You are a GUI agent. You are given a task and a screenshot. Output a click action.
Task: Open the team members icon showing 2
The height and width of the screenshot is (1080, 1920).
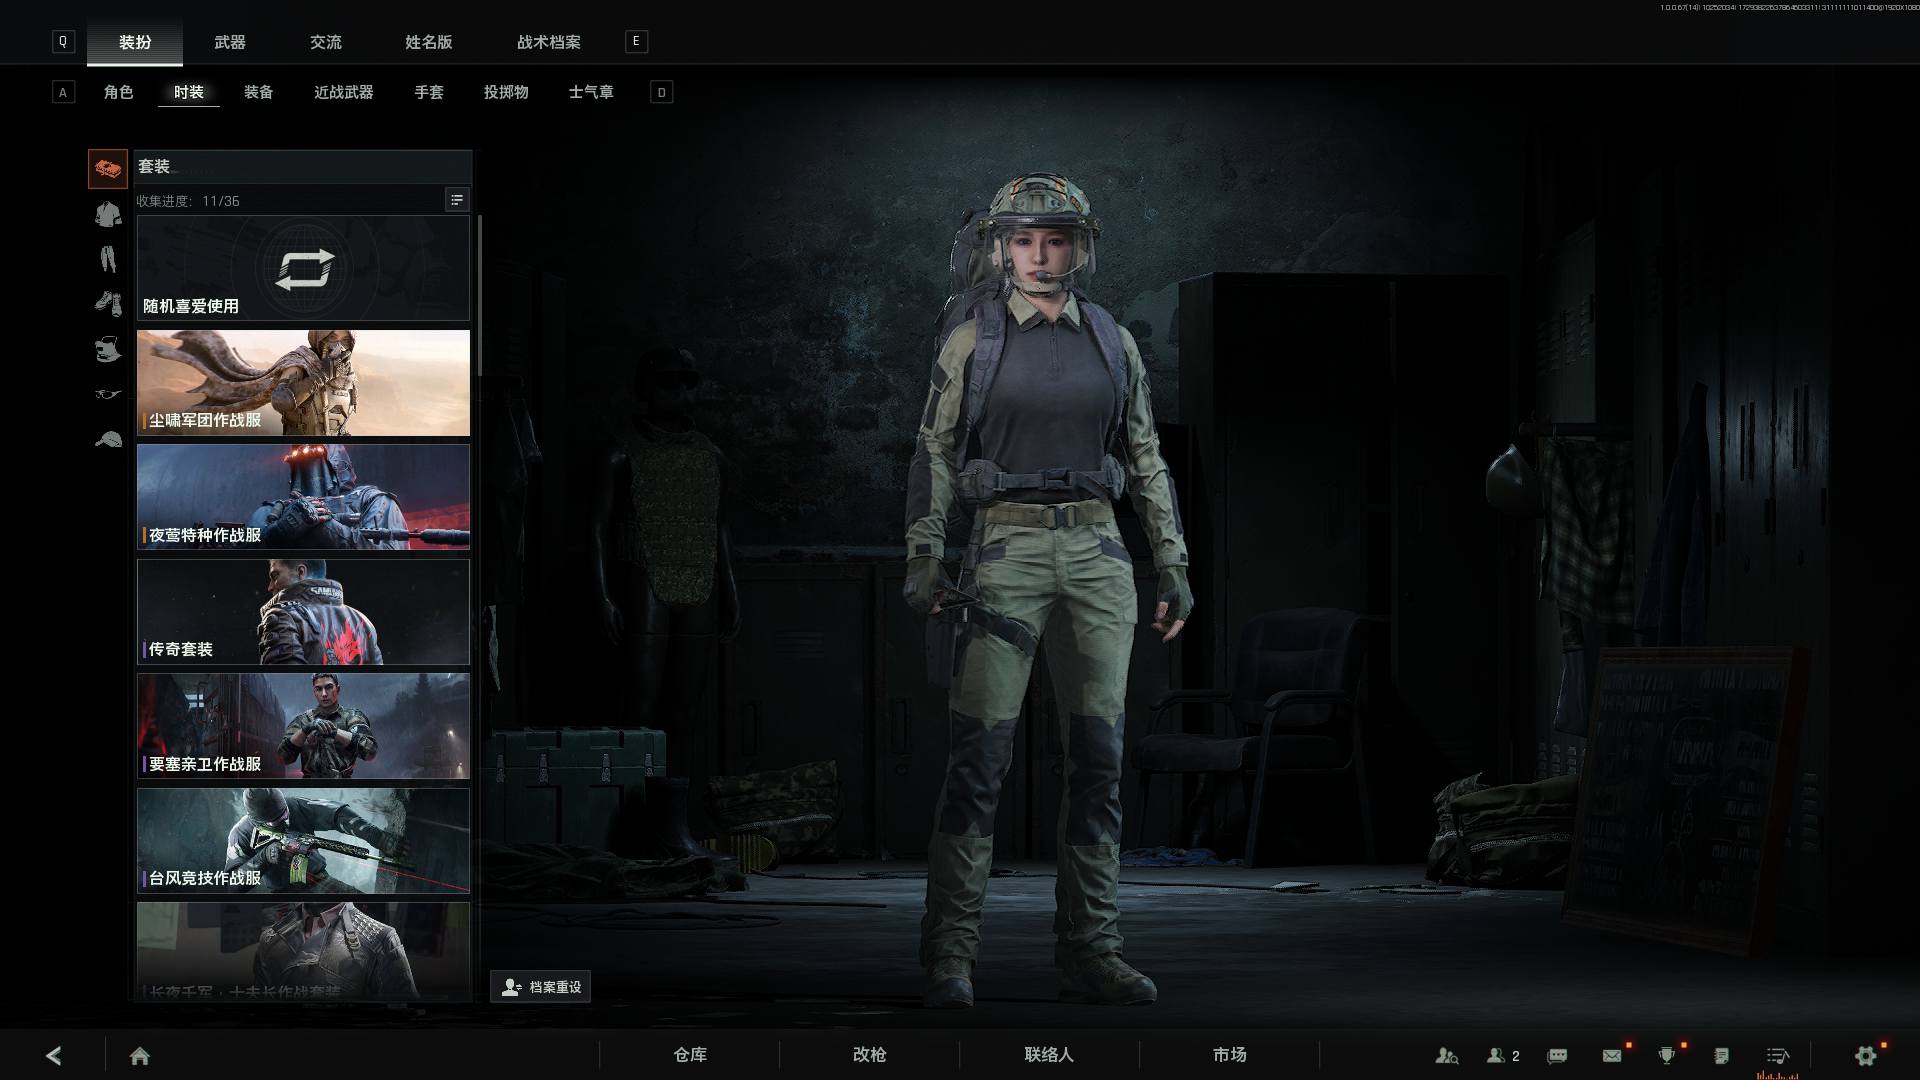pos(1503,1055)
